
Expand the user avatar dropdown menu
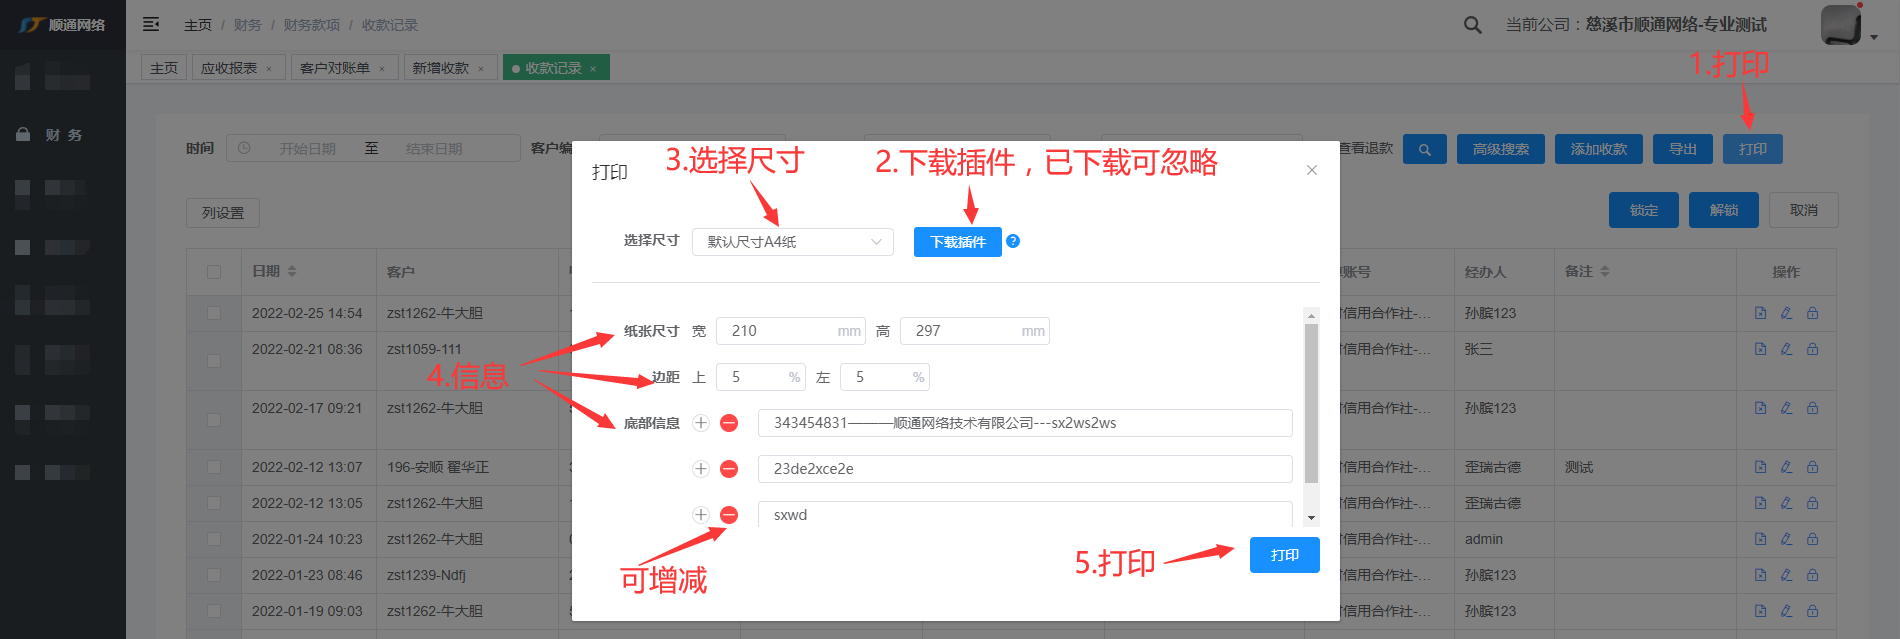(x=1873, y=37)
